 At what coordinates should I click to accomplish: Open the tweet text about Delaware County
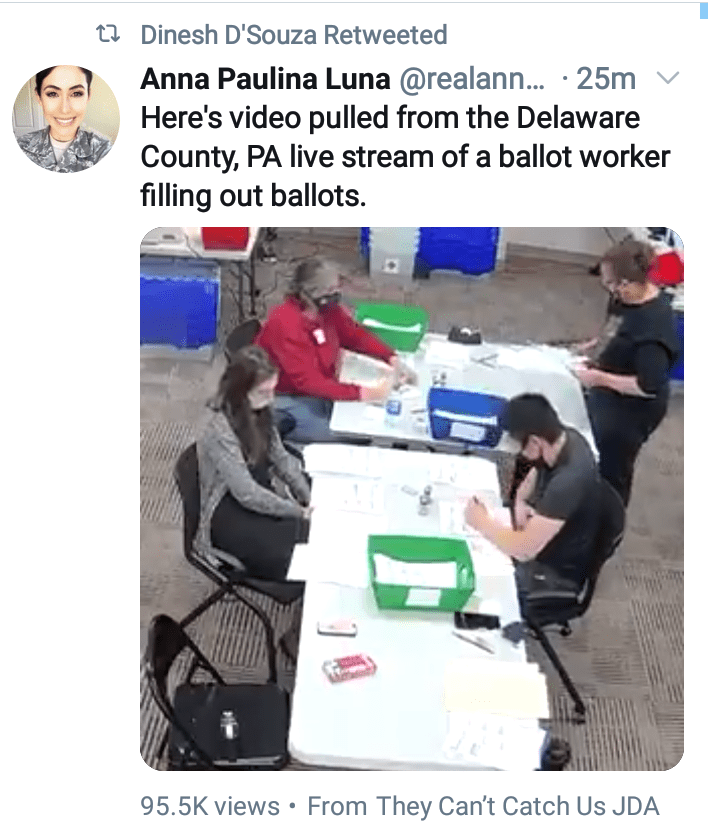405,157
